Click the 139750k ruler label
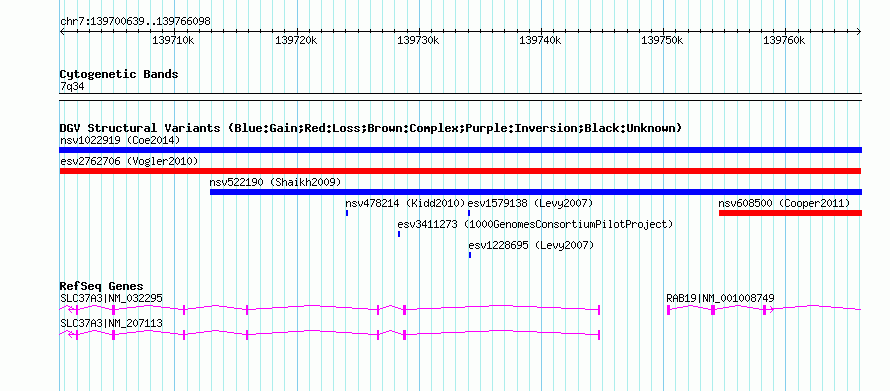 (x=662, y=41)
